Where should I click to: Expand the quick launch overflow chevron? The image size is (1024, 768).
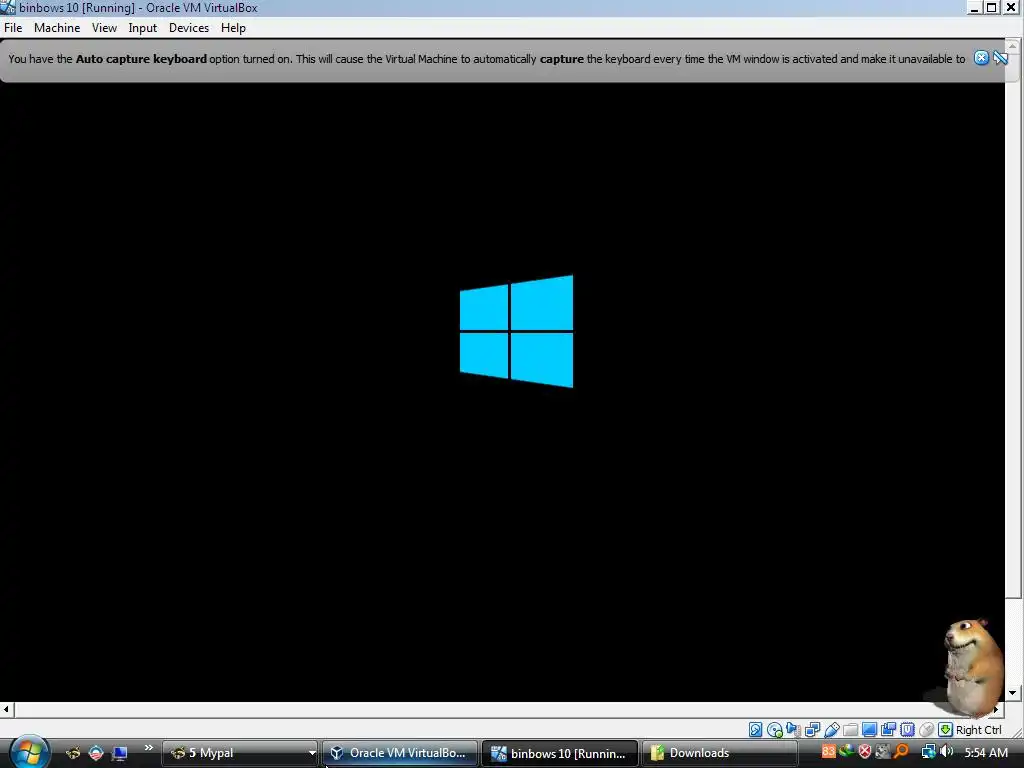tap(148, 748)
